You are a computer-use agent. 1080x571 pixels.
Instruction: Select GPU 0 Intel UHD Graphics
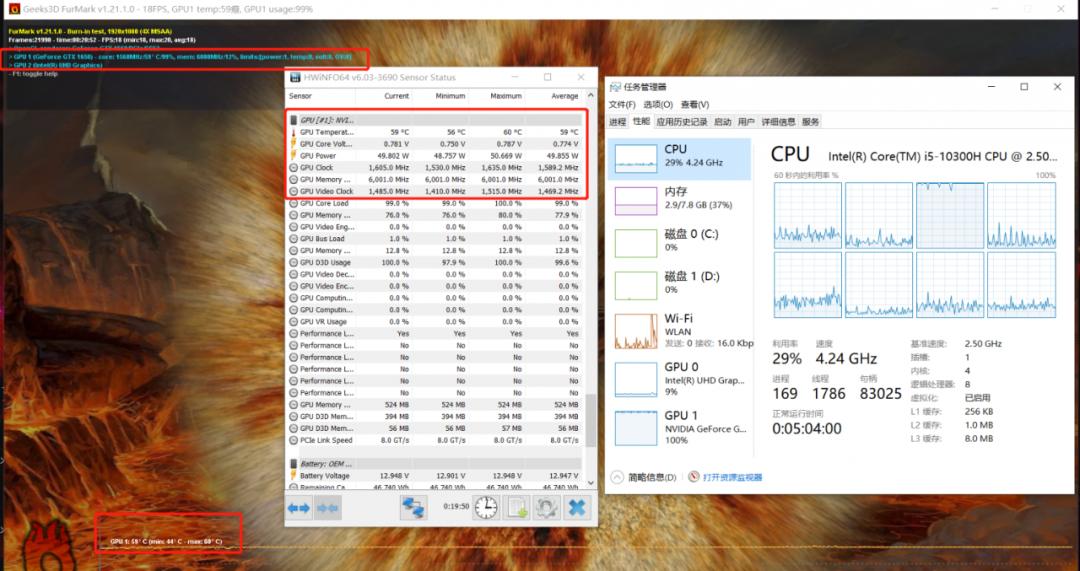[679, 378]
